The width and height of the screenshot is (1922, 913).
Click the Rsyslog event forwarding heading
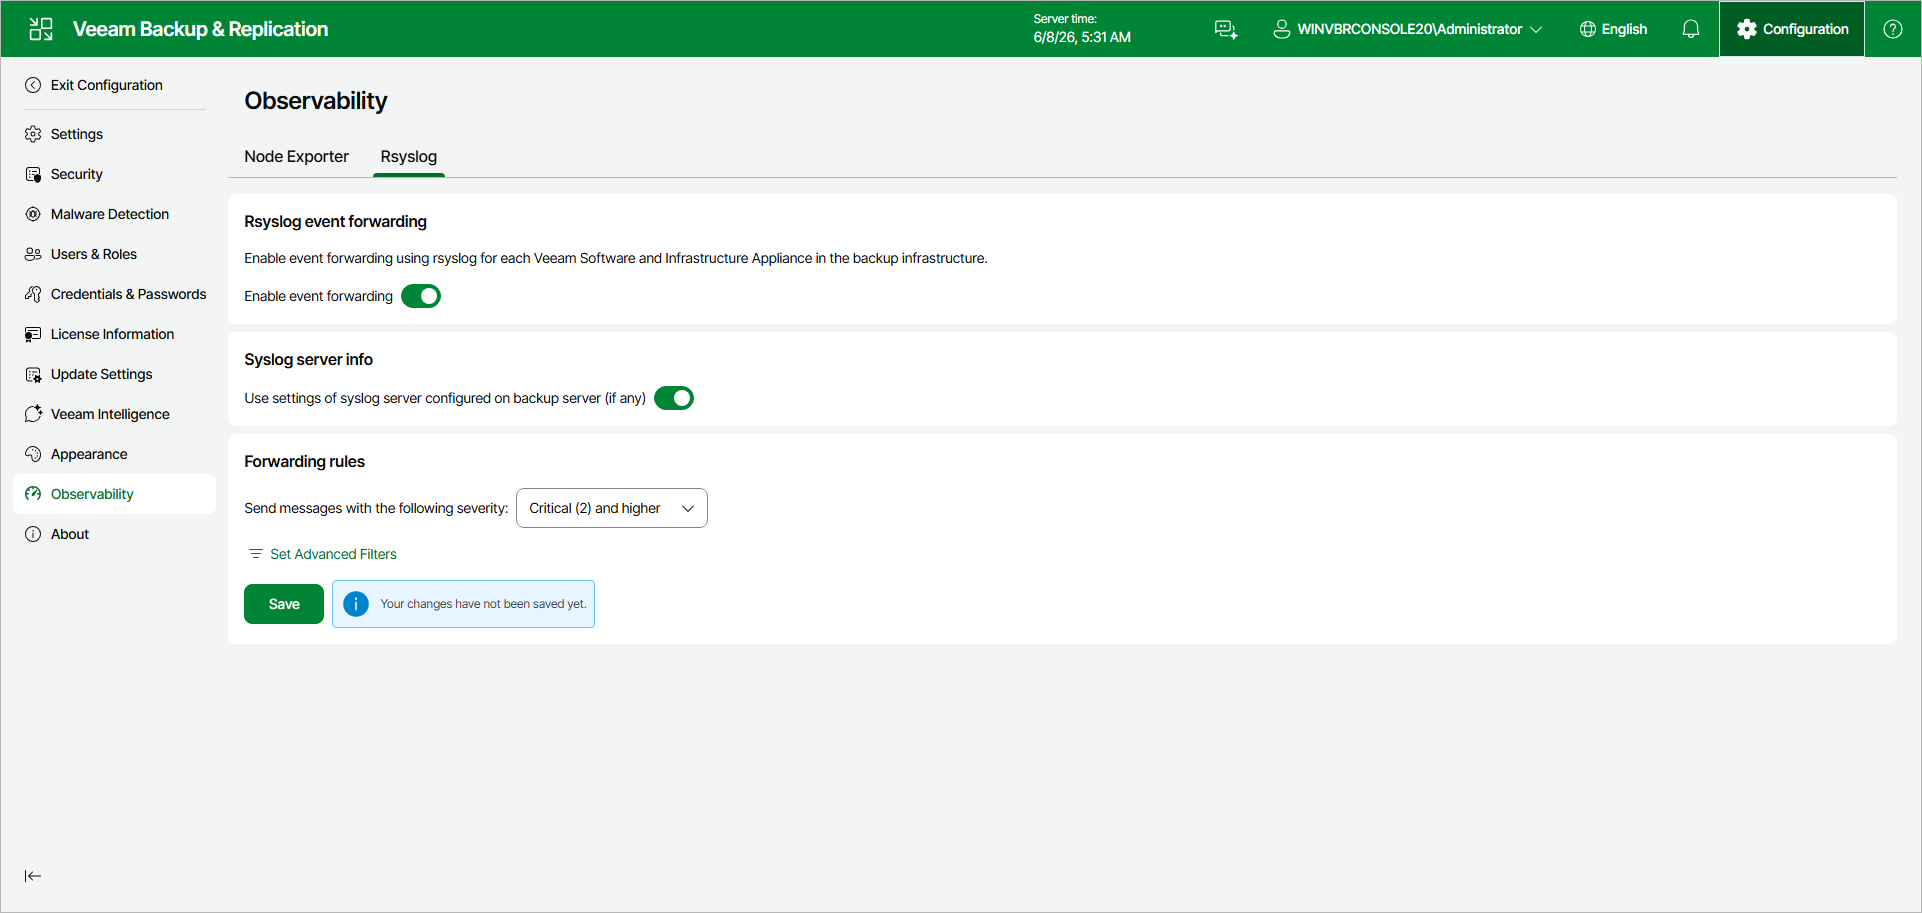click(335, 221)
